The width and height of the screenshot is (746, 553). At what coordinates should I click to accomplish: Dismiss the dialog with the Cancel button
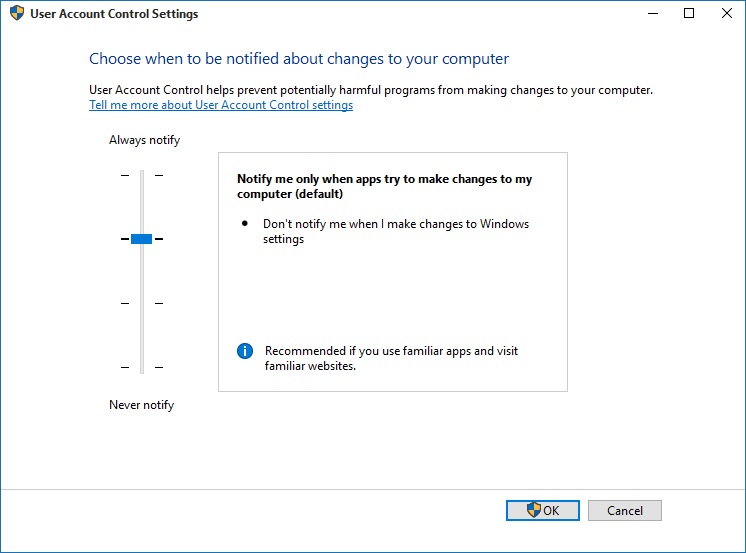[x=625, y=511]
